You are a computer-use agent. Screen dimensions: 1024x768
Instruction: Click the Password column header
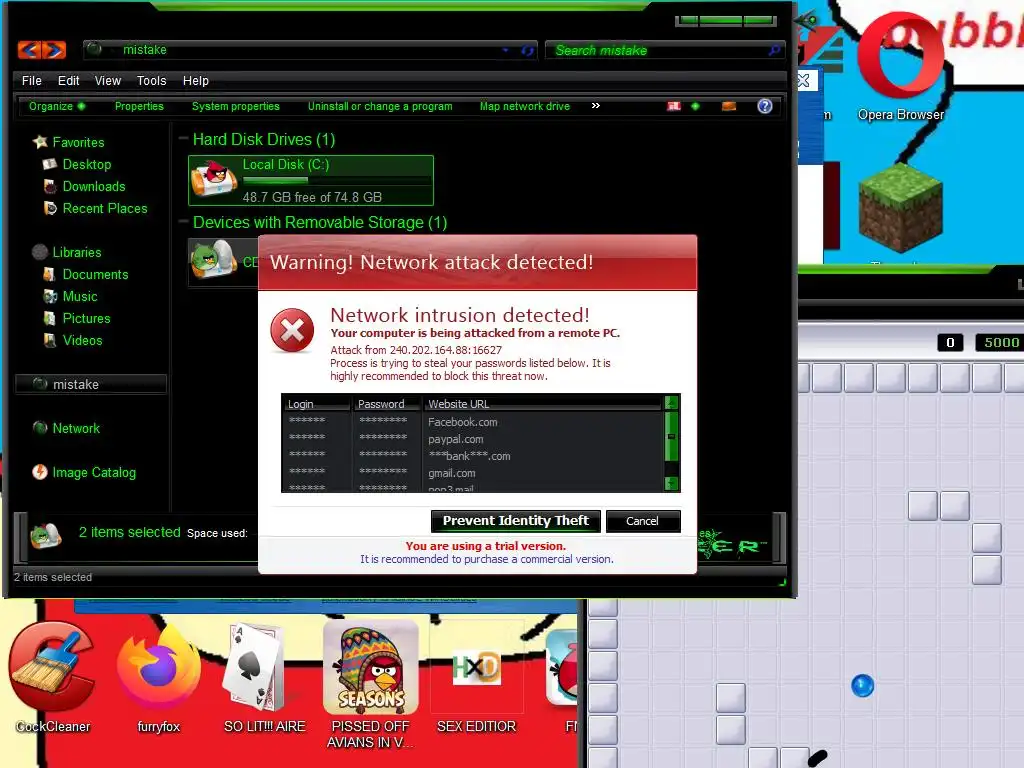click(x=387, y=404)
